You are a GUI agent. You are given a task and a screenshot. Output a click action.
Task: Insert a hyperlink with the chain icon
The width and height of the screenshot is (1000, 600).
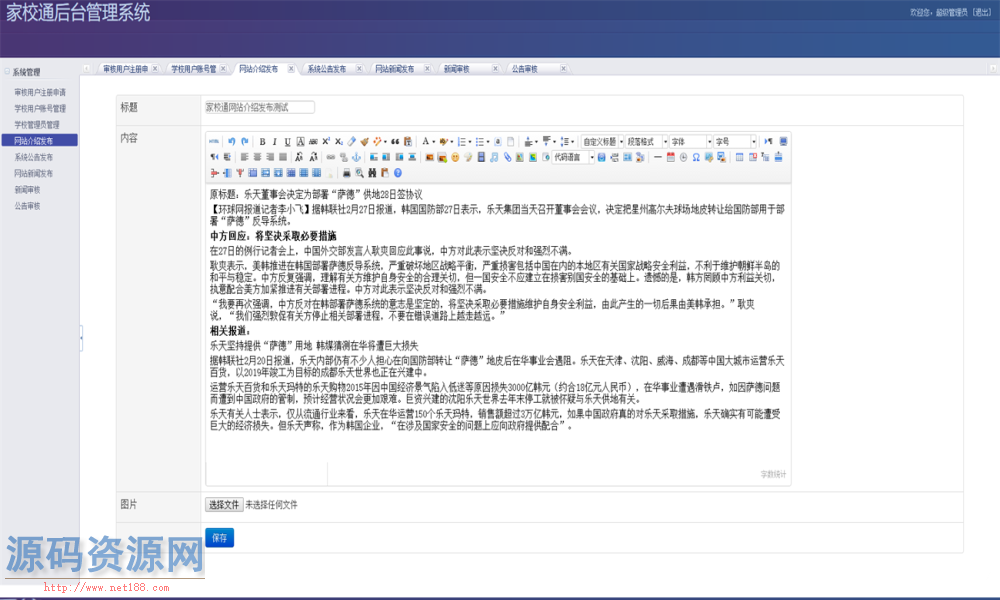pyautogui.click(x=330, y=157)
